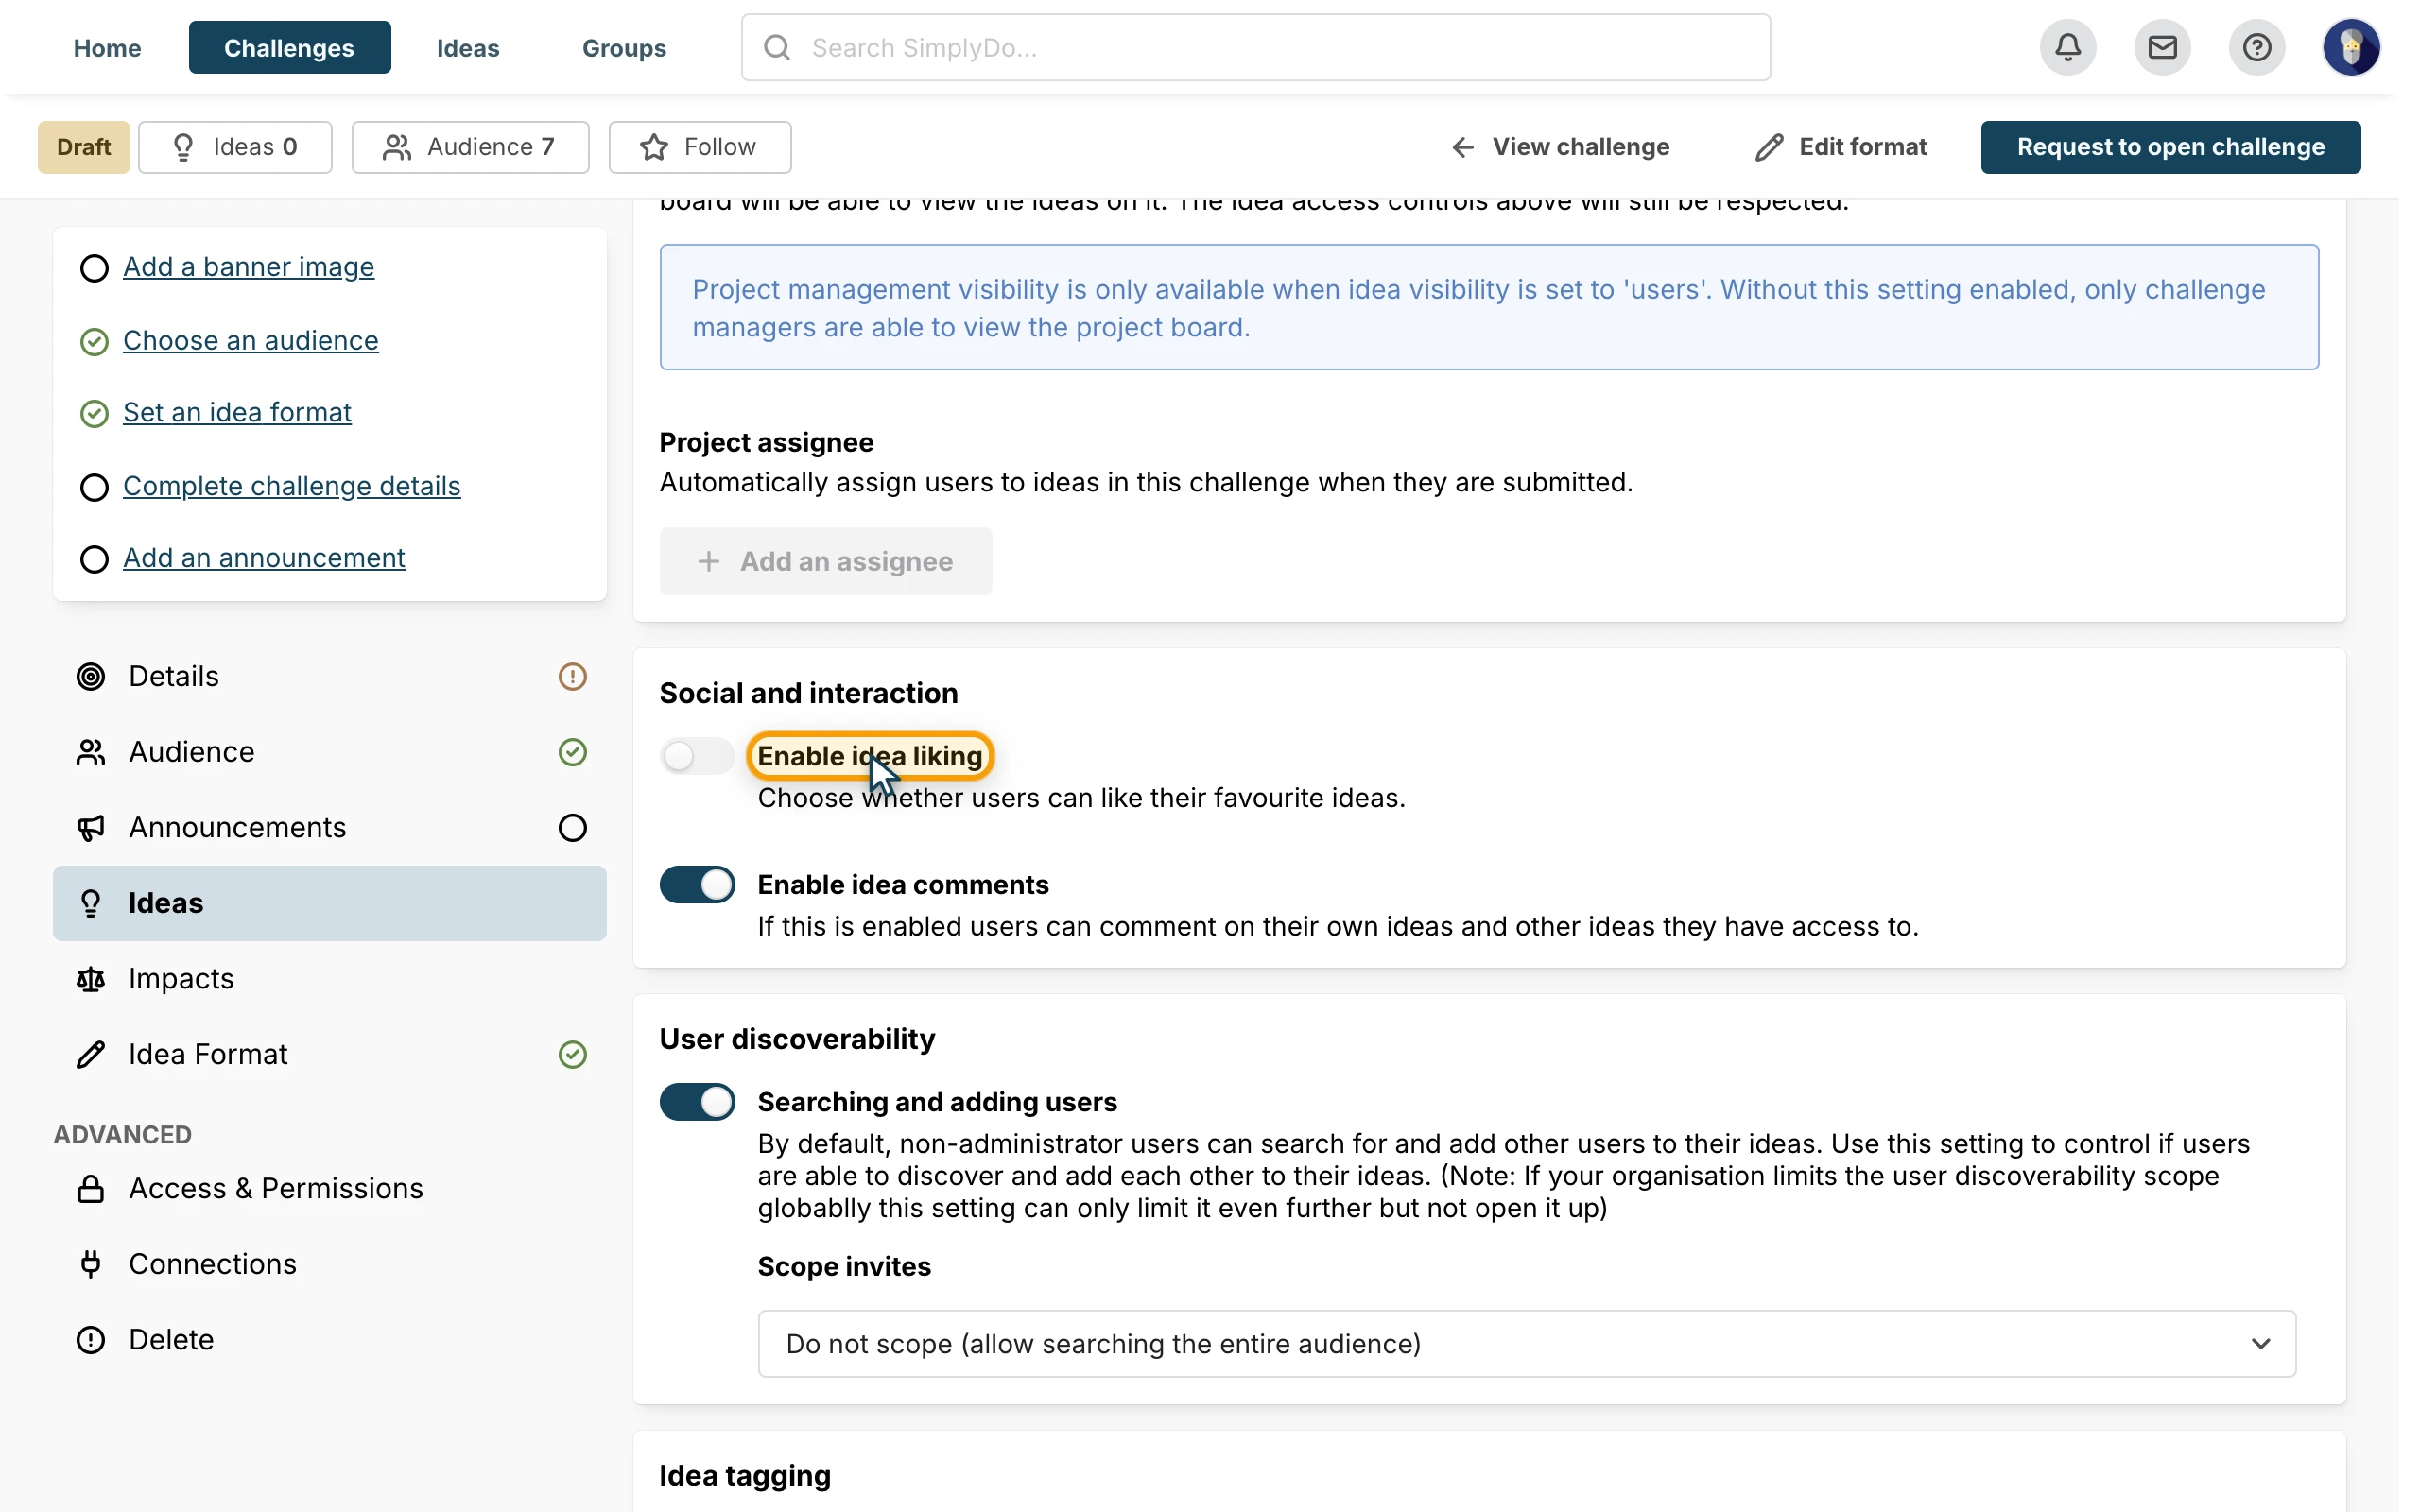Open the Groups tab
Screen dimensions: 2420x1512
pos(624,47)
